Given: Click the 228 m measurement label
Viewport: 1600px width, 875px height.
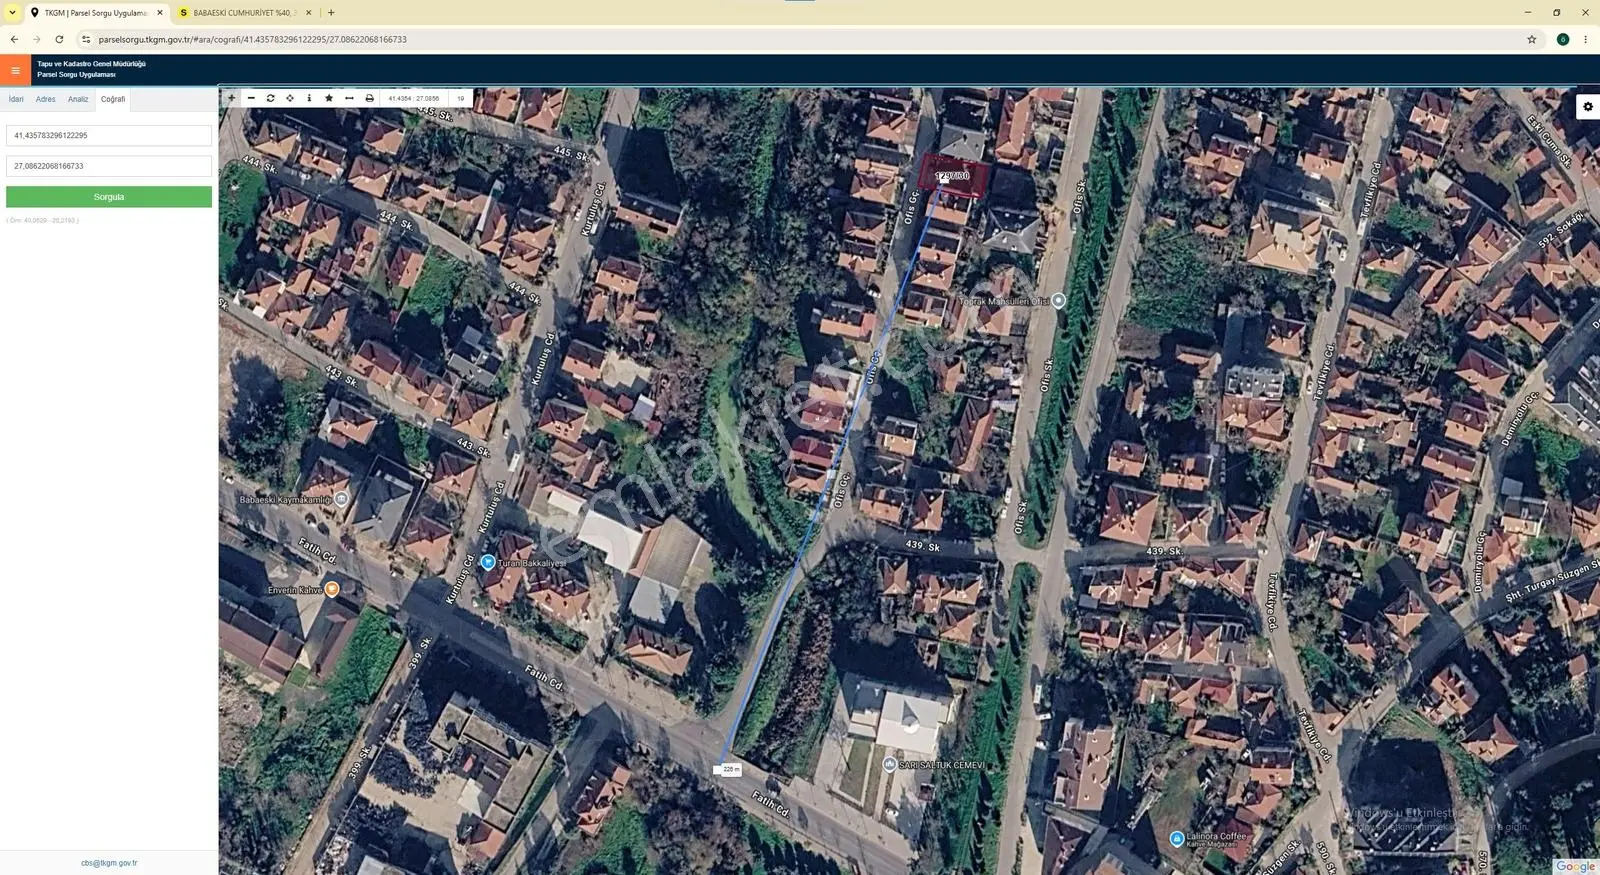Looking at the screenshot, I should (x=731, y=769).
